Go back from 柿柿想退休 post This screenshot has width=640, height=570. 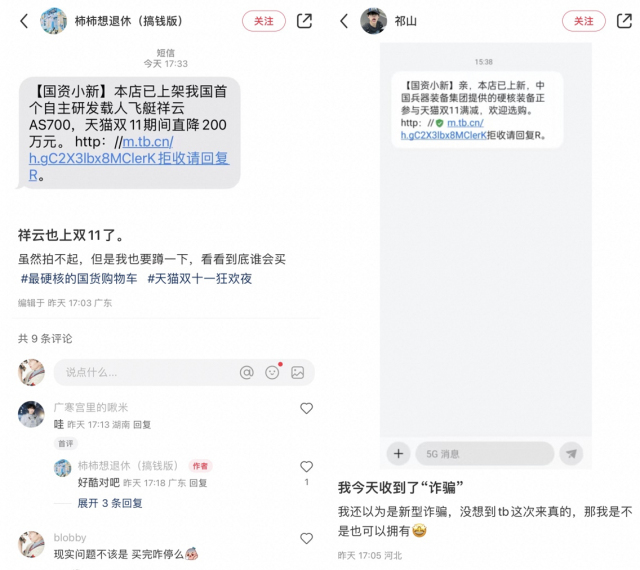pos(24,21)
